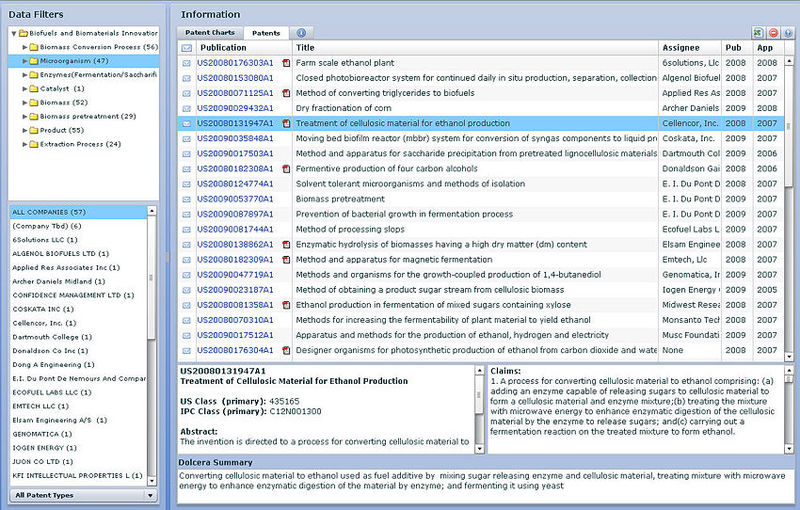Viewport: 800px width, 510px height.
Task: Click the mail icon beside US20080153080A1
Action: pyautogui.click(x=185, y=78)
